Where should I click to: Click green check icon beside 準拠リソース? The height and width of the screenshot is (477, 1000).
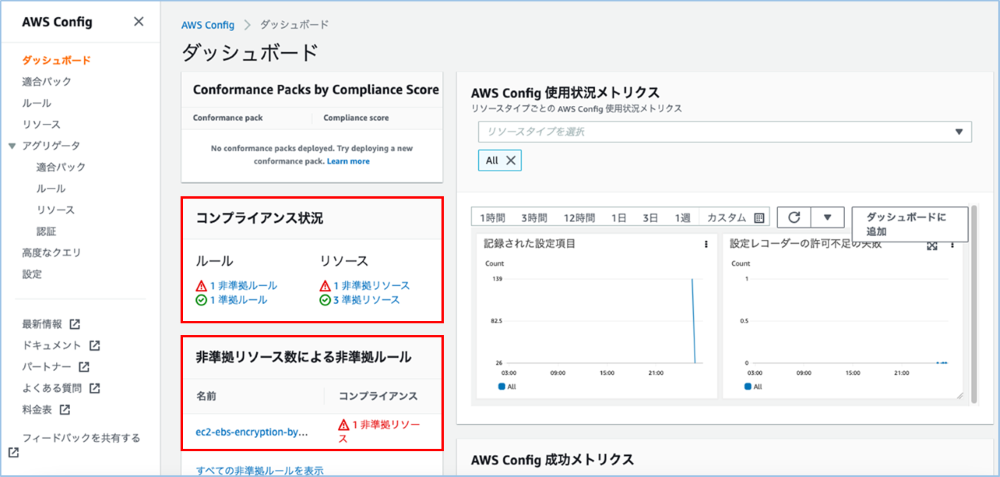325,300
